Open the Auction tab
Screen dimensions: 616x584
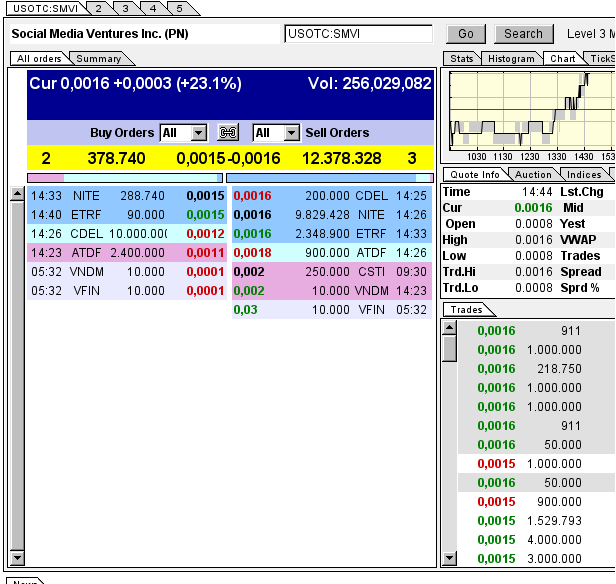point(533,174)
